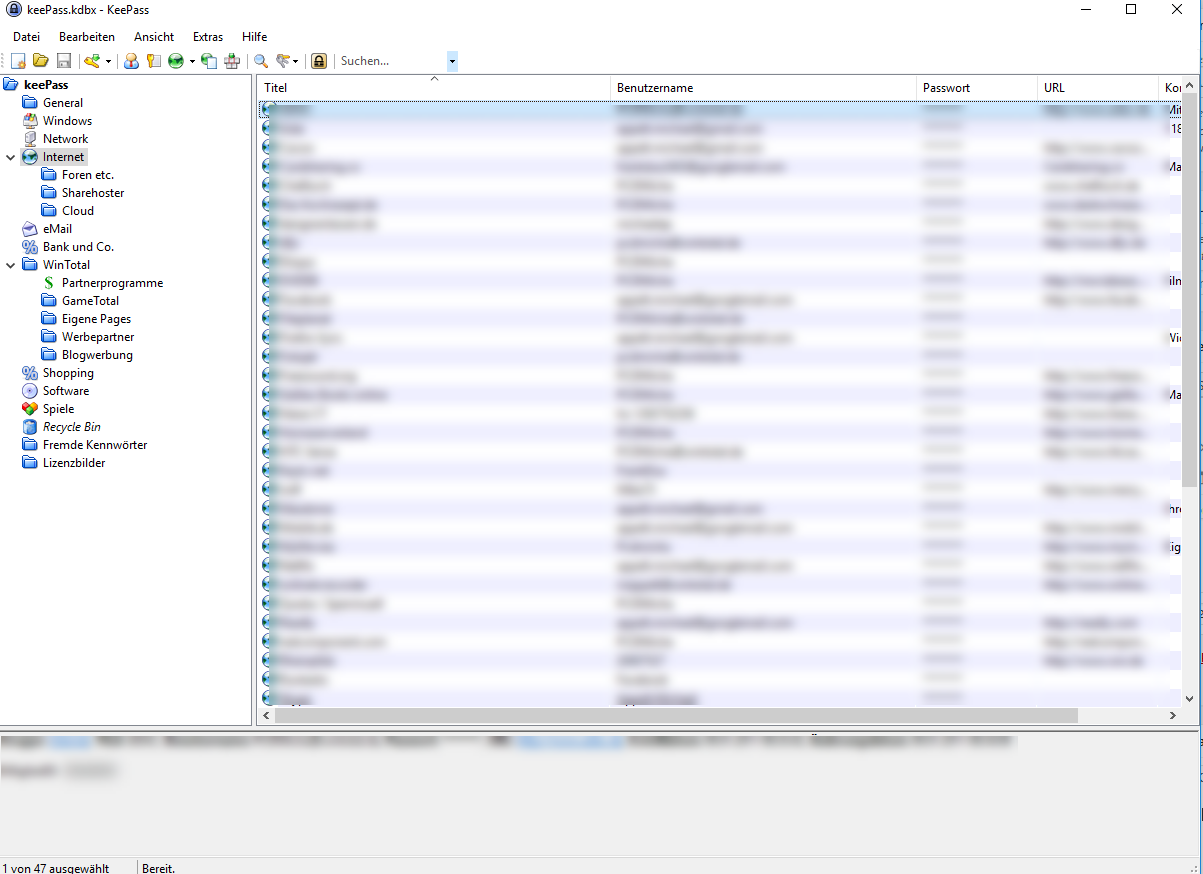1203x874 pixels.
Task: Select the Sharehoster subgroup
Action: click(x=93, y=193)
